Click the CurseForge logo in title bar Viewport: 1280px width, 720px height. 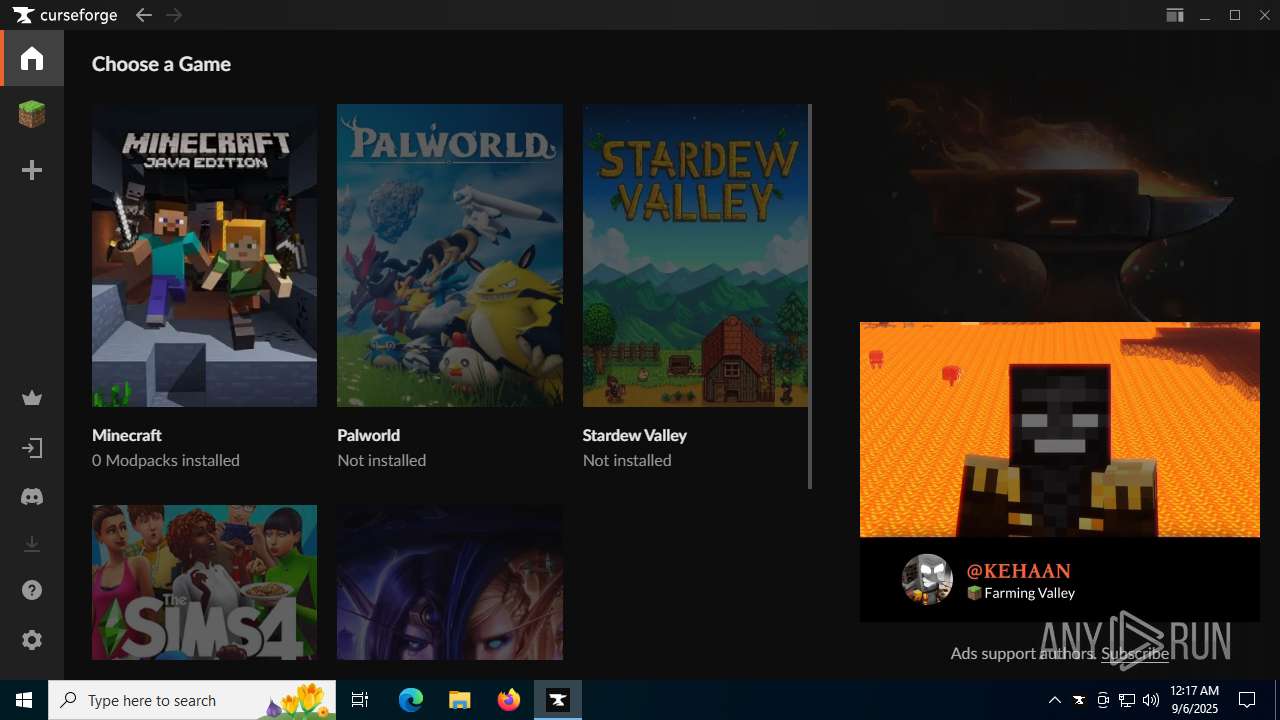[65, 15]
